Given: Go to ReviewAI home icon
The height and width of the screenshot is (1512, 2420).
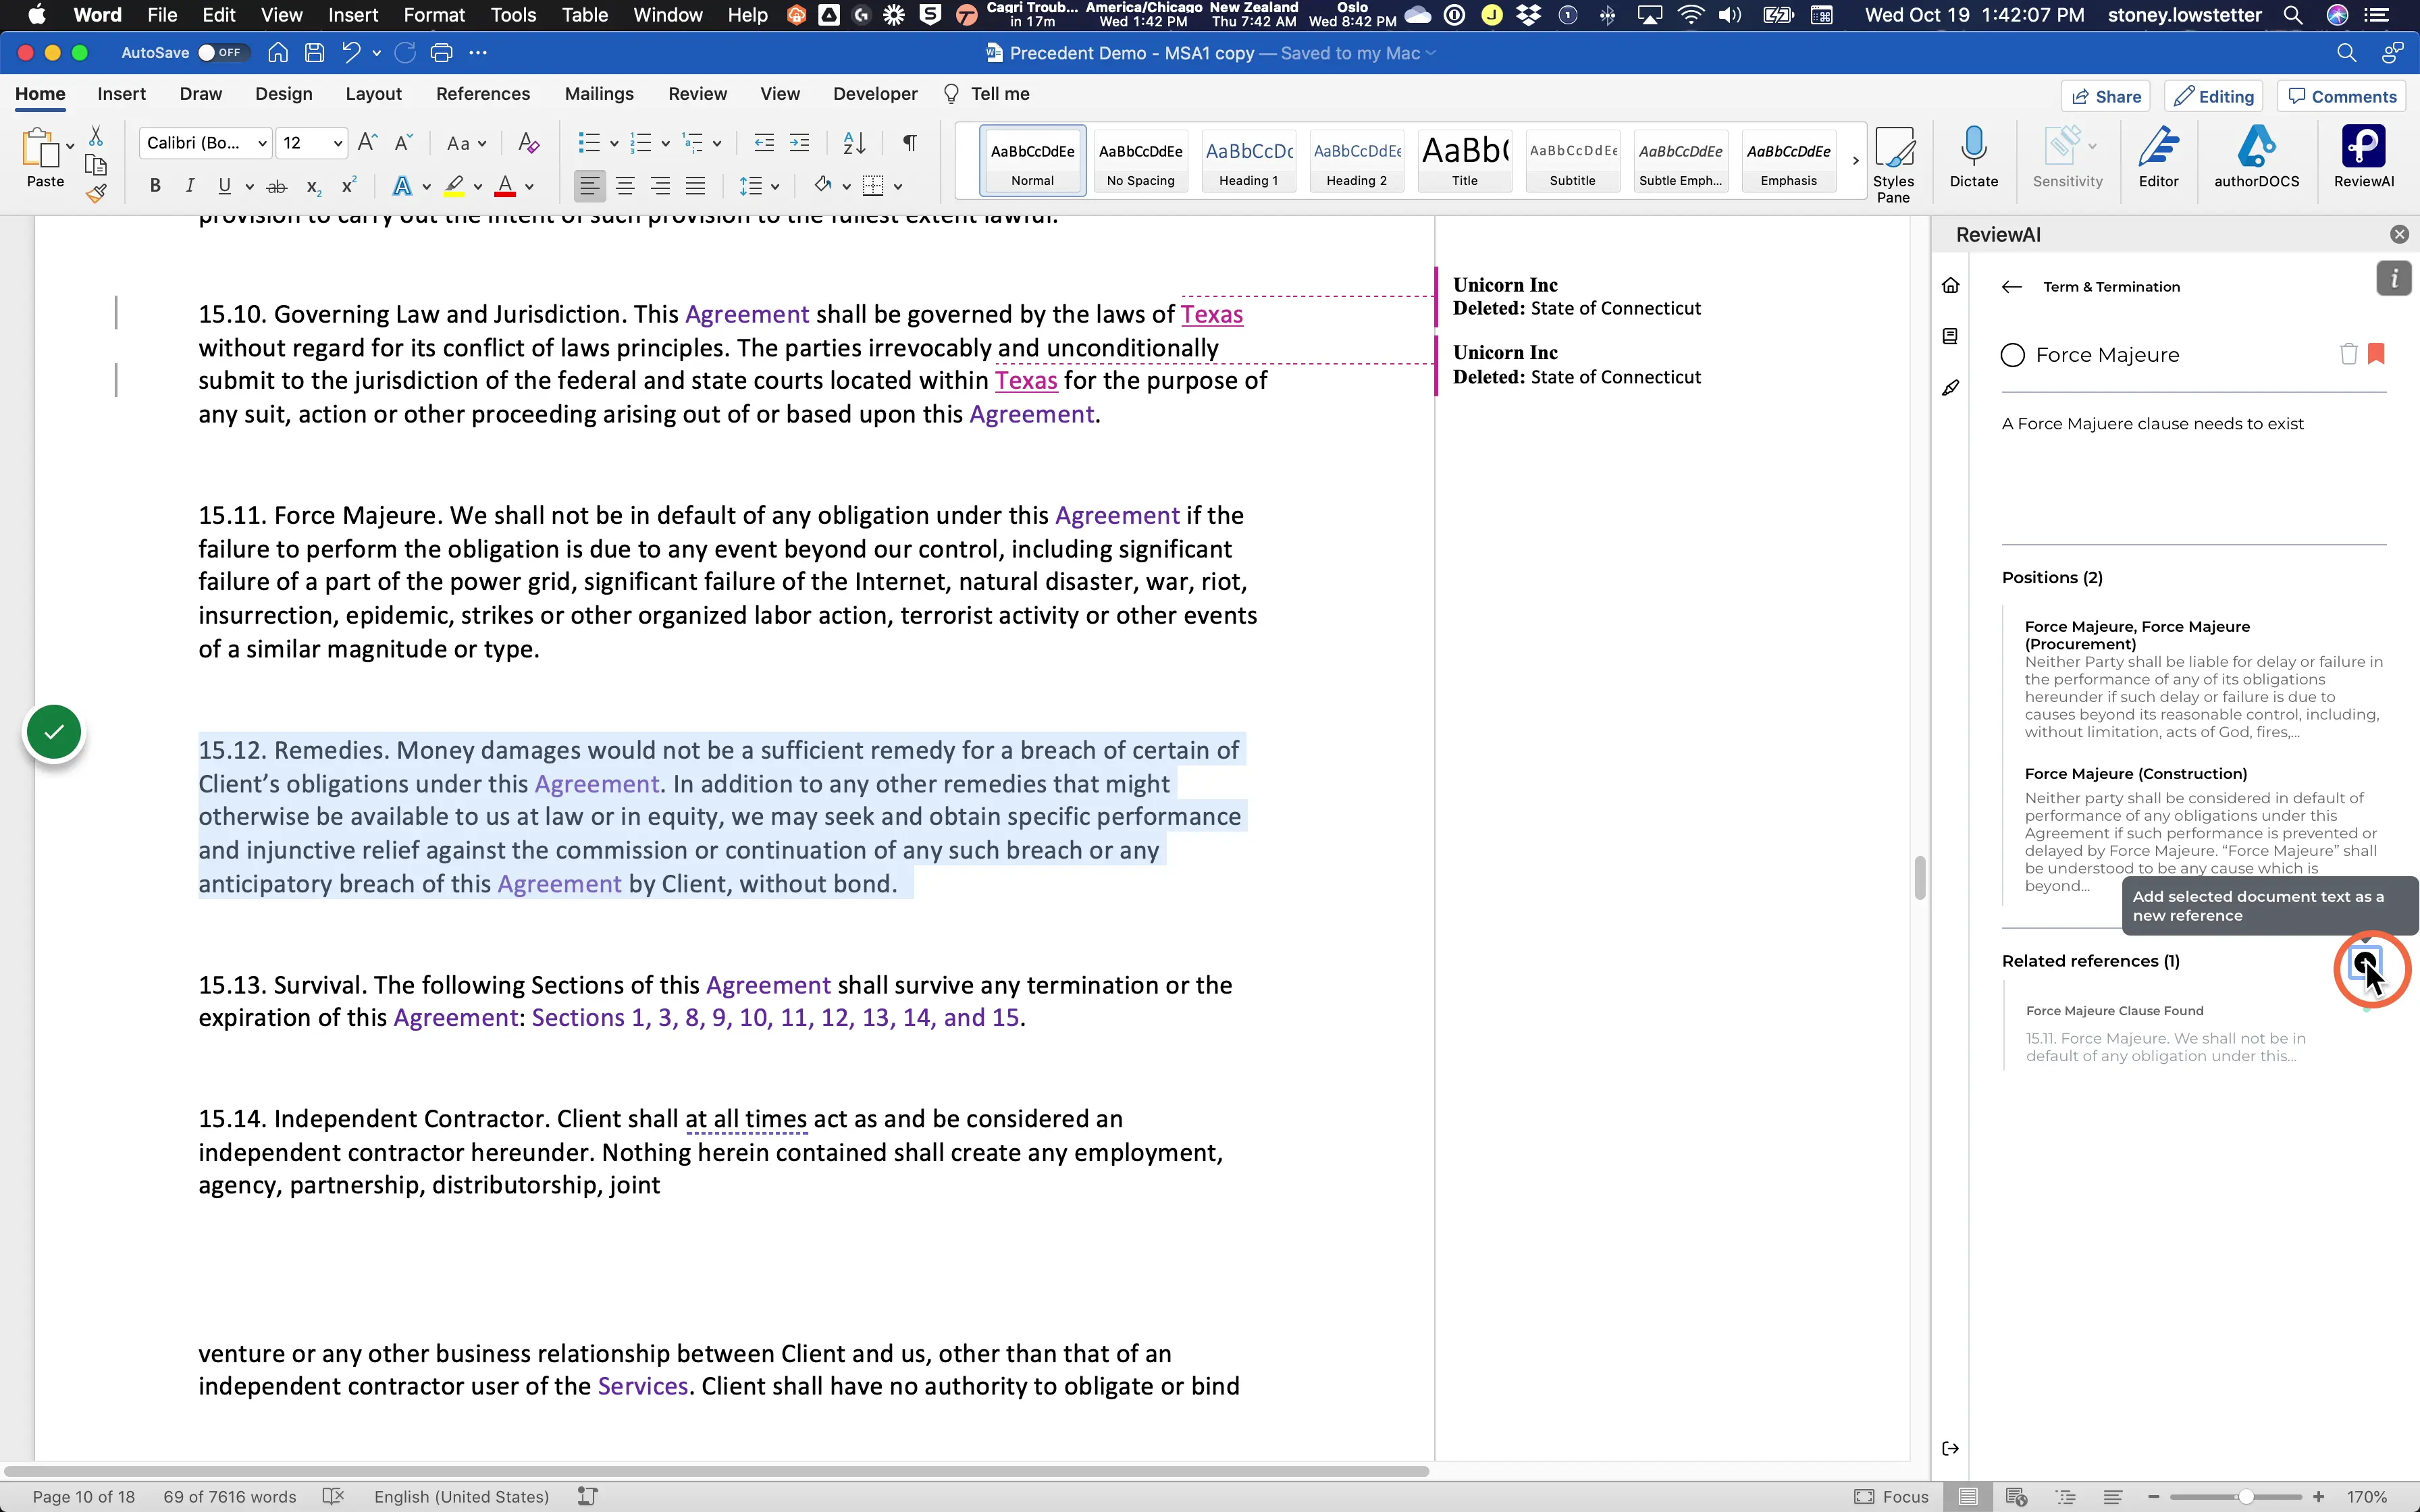Looking at the screenshot, I should tap(1950, 286).
